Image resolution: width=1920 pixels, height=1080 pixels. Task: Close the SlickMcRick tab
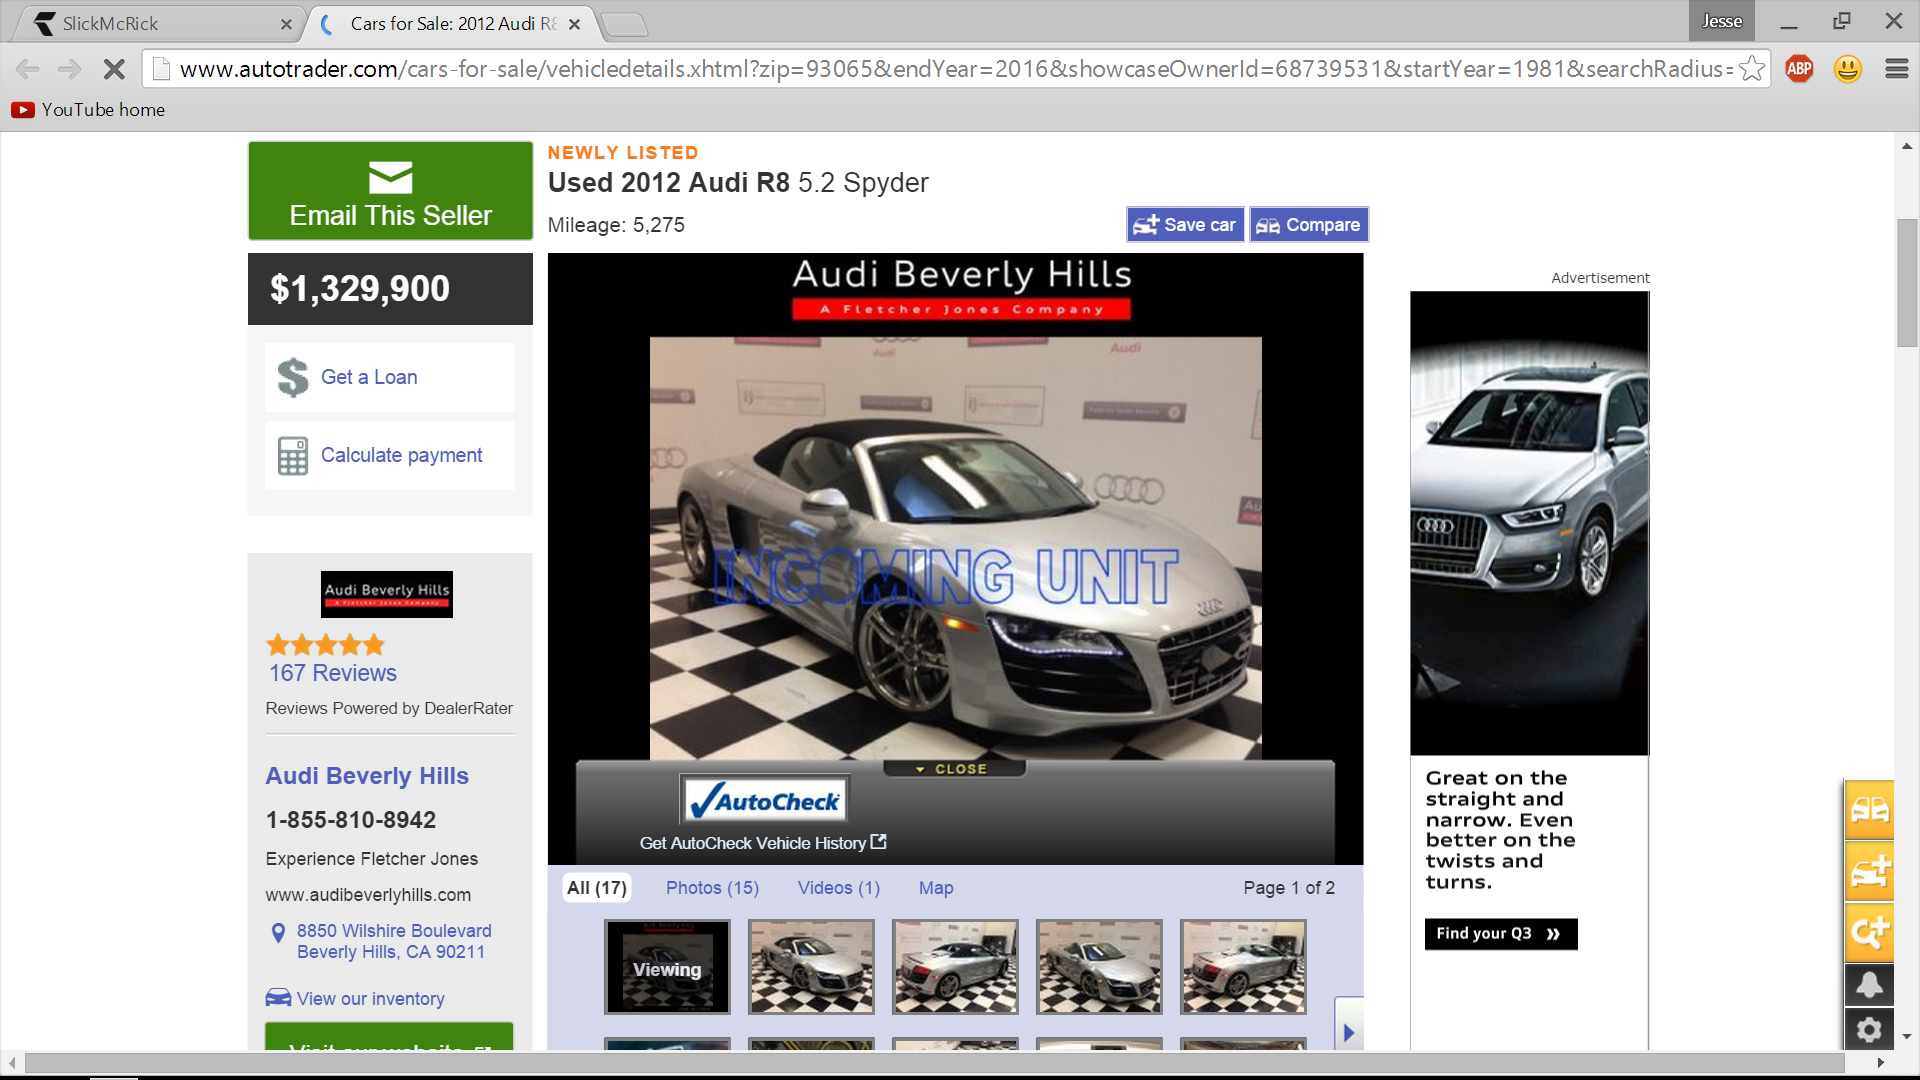coord(286,25)
